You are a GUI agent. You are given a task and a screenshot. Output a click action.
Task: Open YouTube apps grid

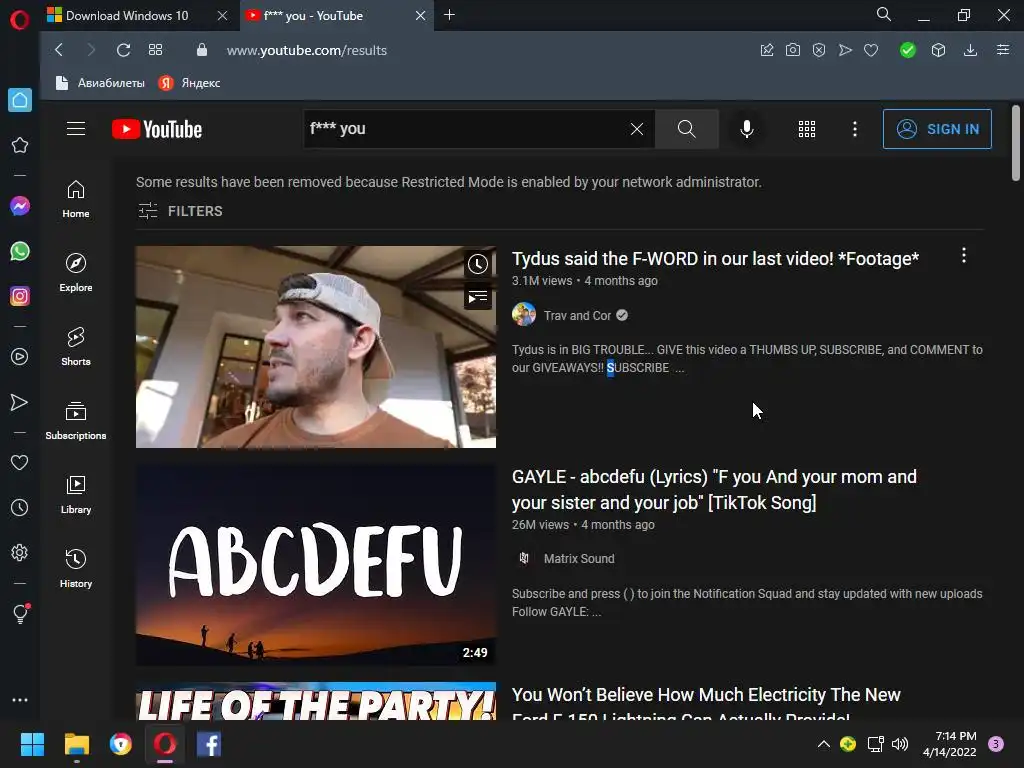(807, 129)
